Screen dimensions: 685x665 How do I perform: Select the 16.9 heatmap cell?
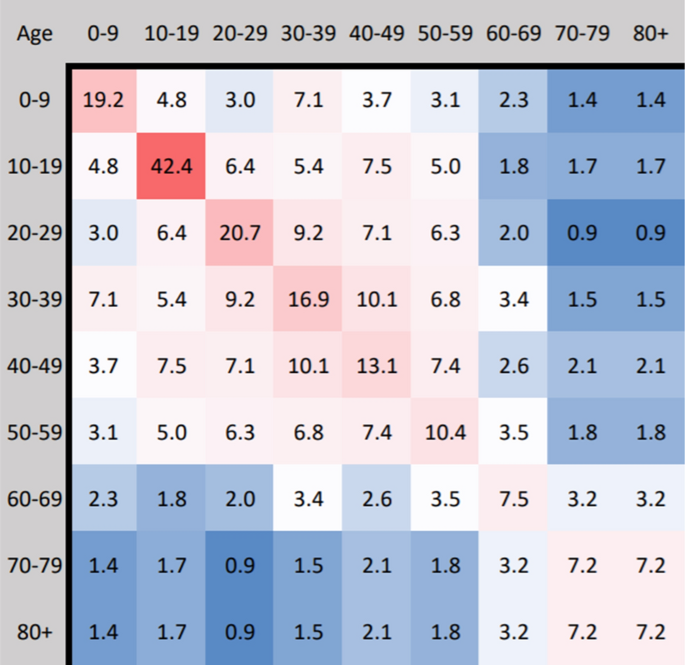pyautogui.click(x=308, y=299)
